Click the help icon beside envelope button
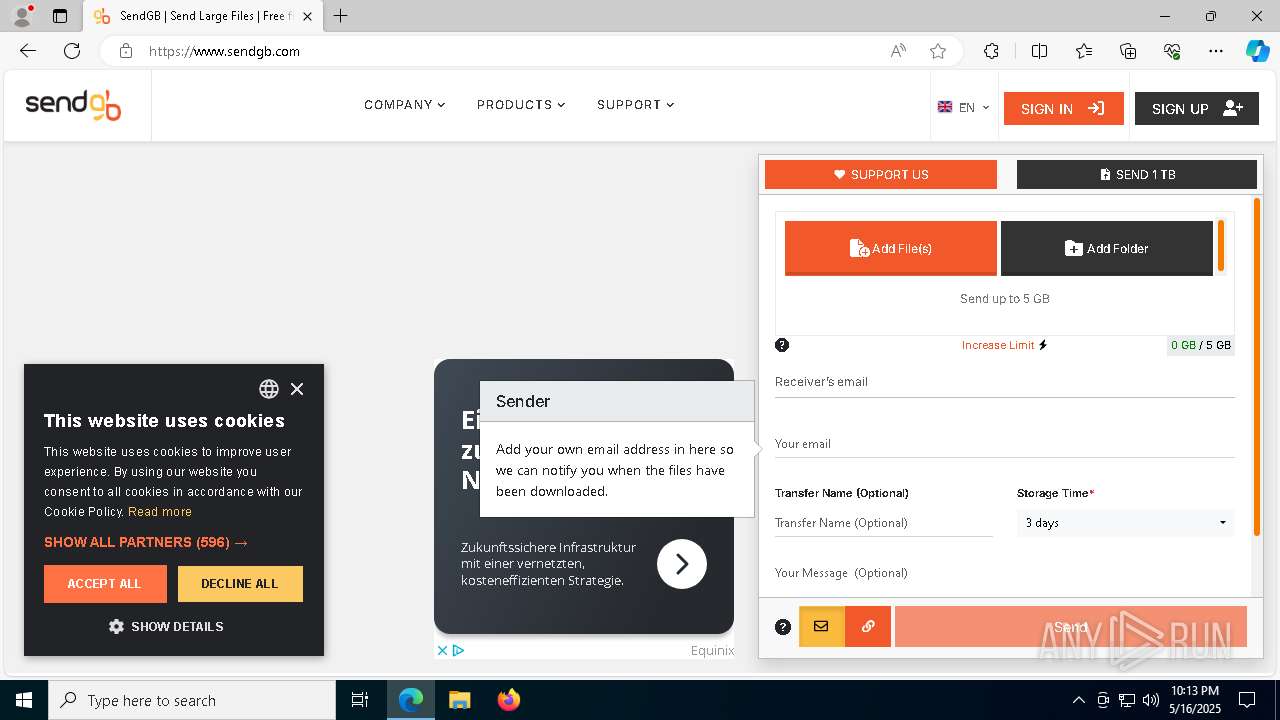 (x=783, y=627)
